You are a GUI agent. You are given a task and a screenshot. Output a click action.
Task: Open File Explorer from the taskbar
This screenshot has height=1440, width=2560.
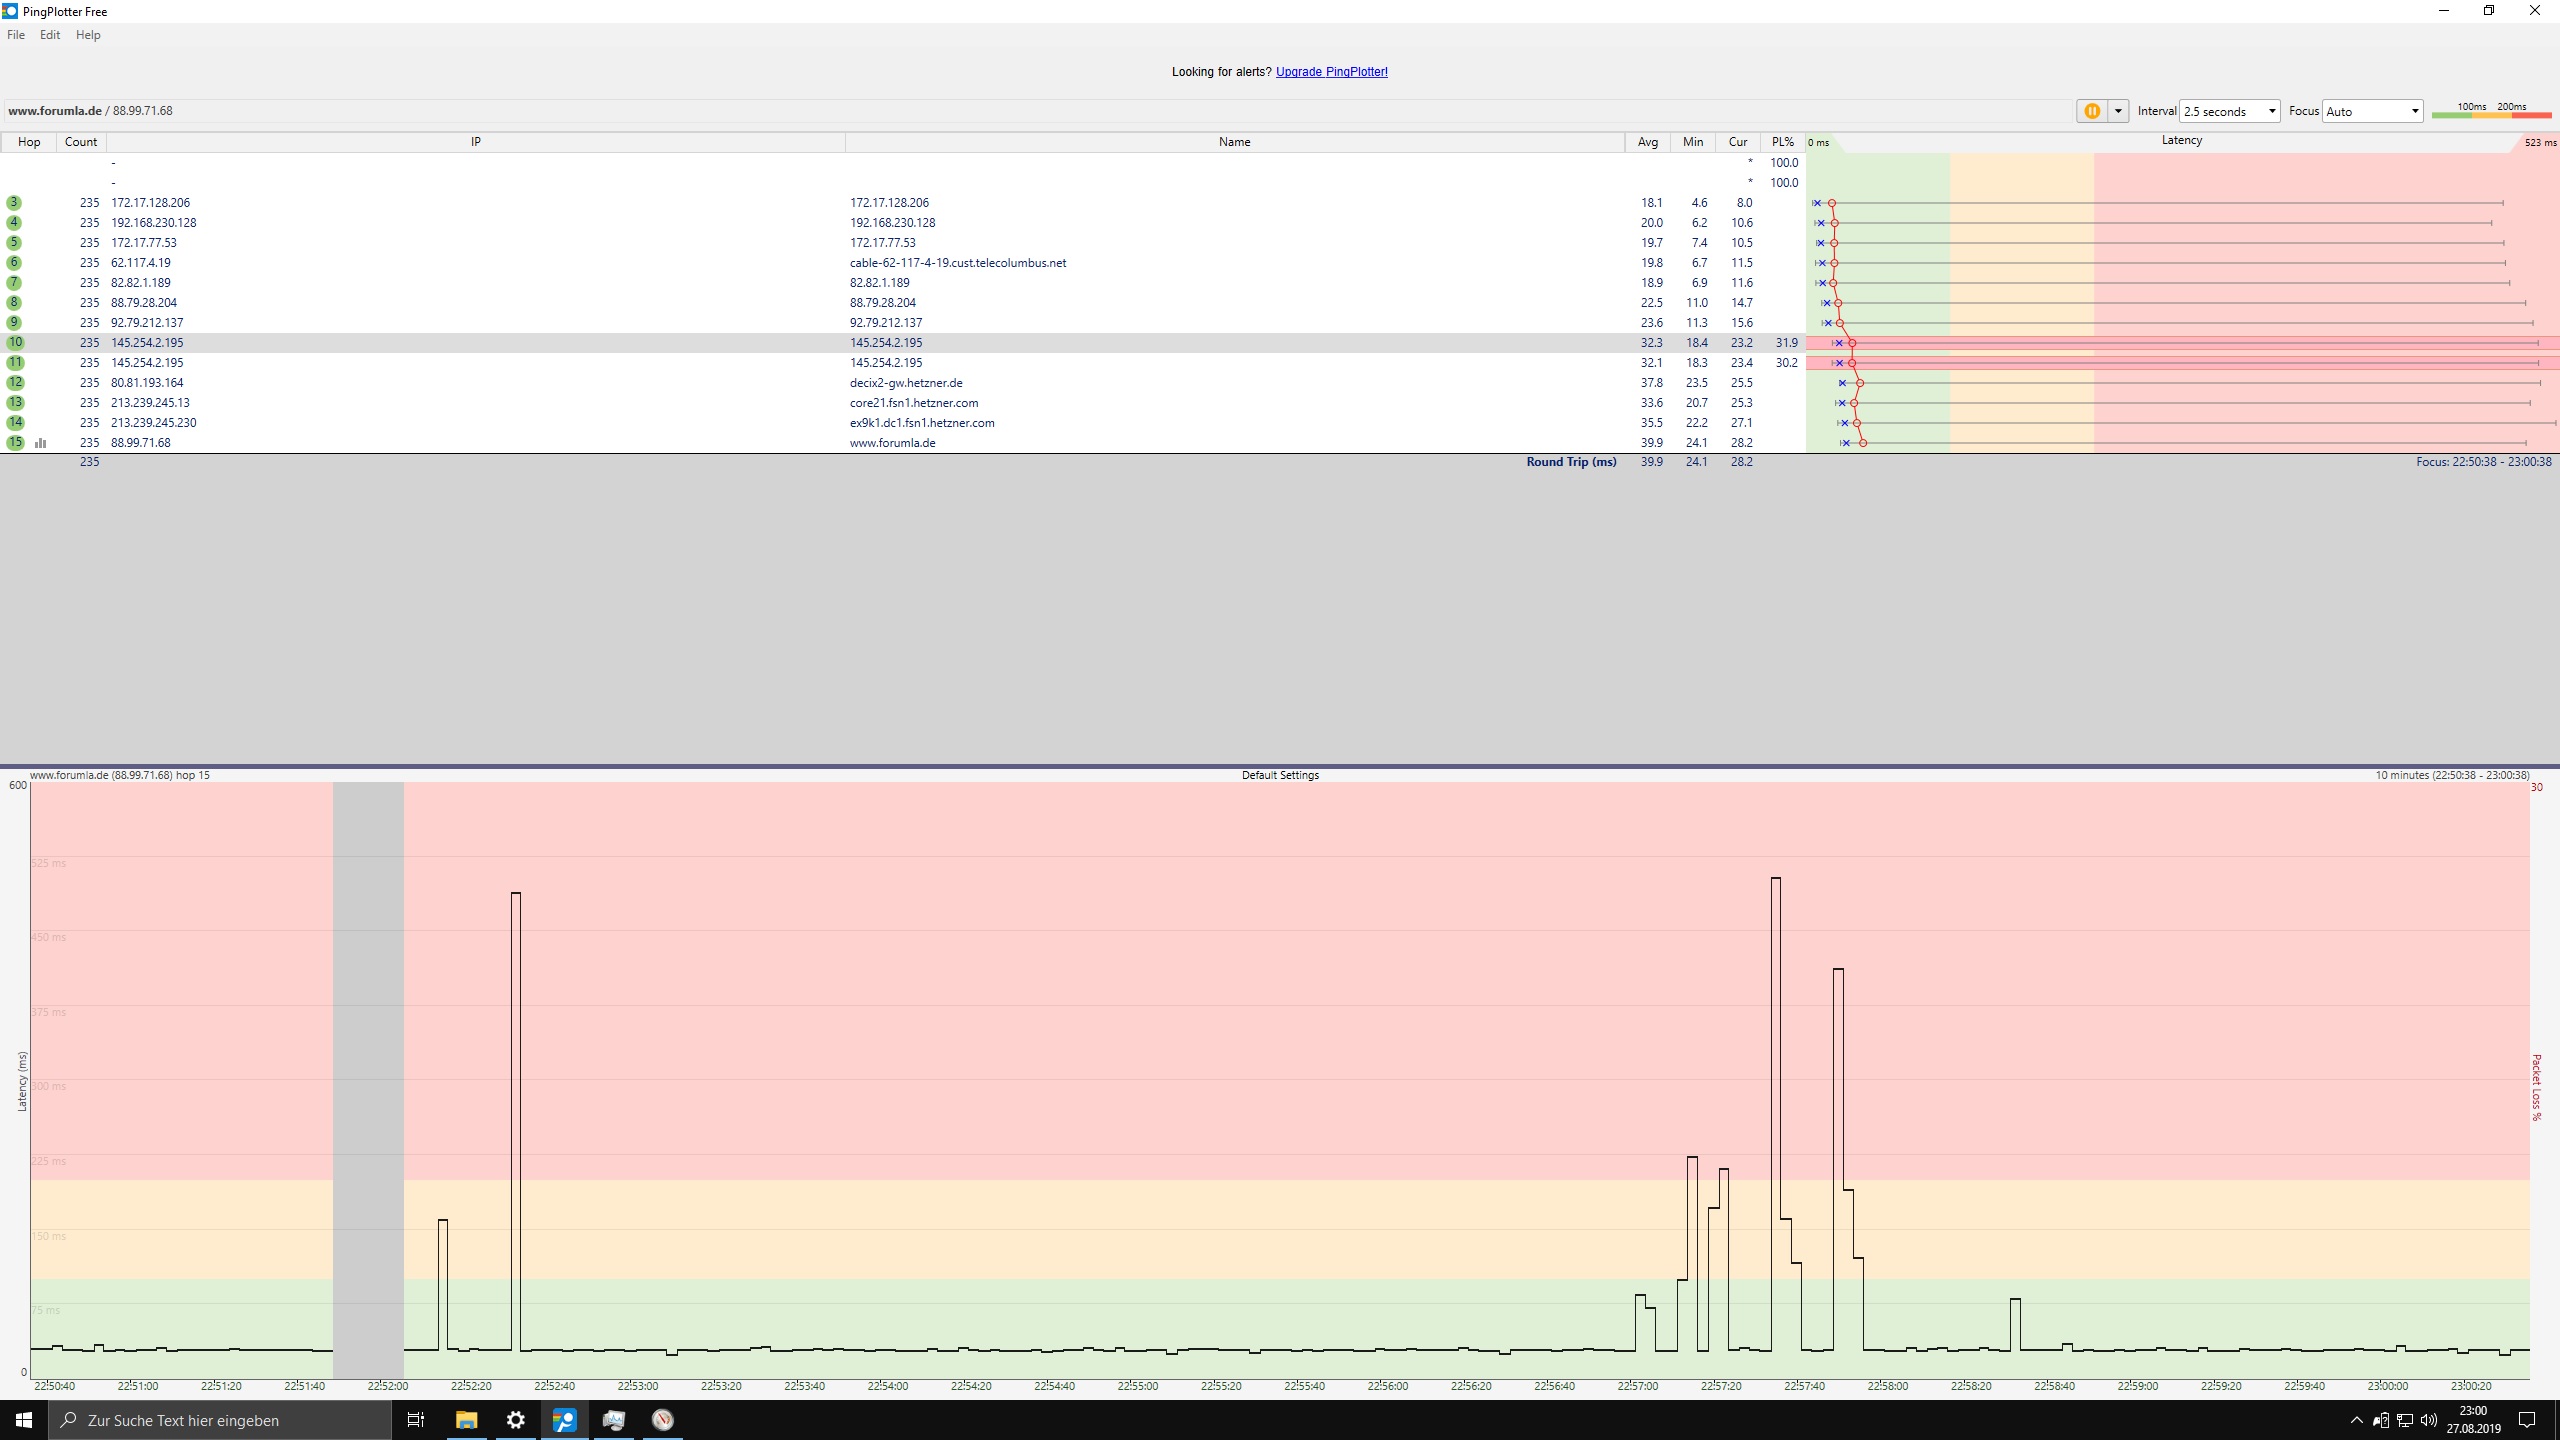pyautogui.click(x=466, y=1420)
